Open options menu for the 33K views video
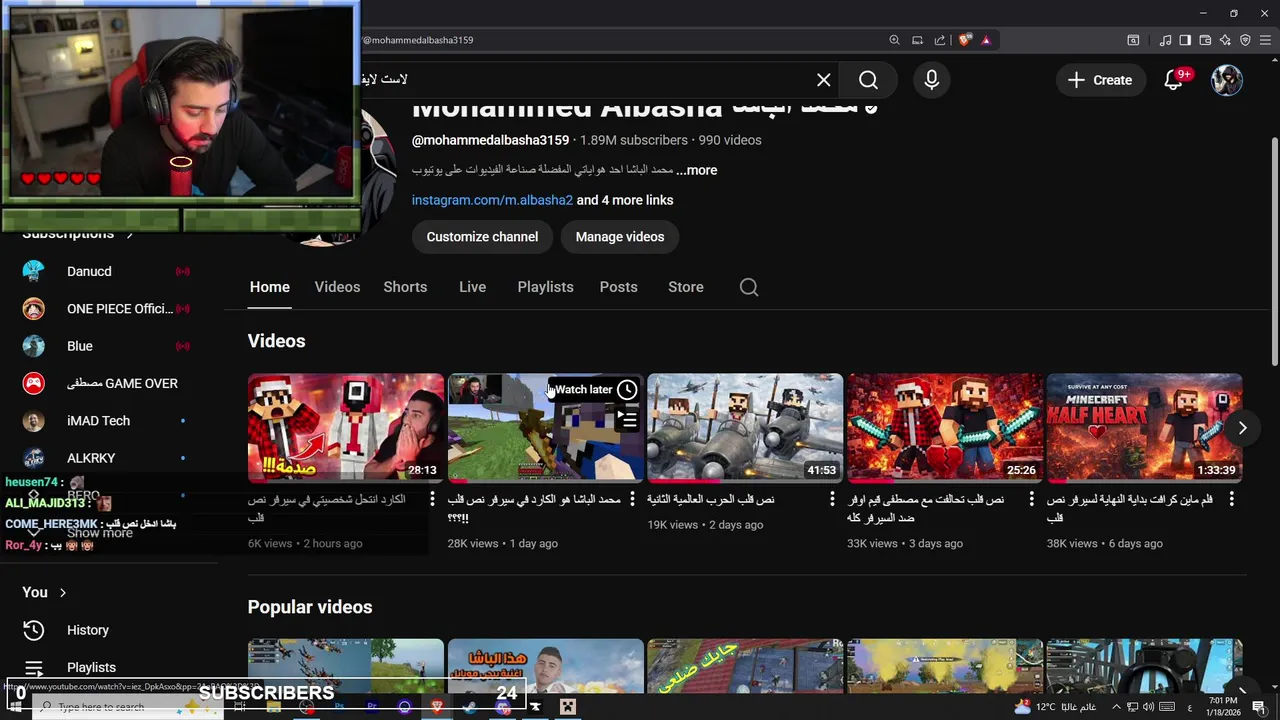 click(x=1032, y=499)
